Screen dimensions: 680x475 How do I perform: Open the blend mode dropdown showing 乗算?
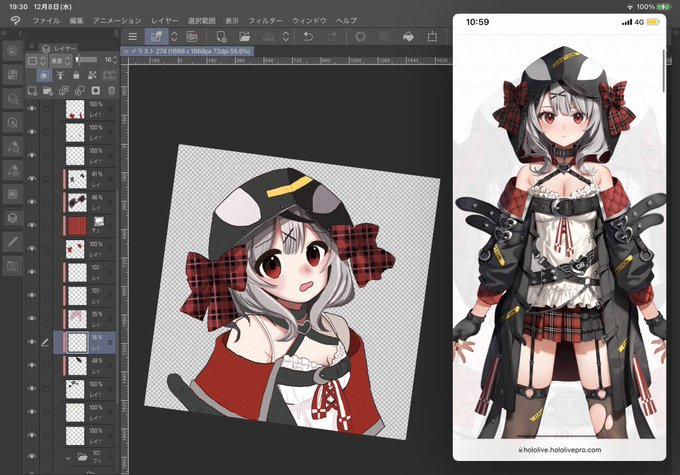point(60,61)
